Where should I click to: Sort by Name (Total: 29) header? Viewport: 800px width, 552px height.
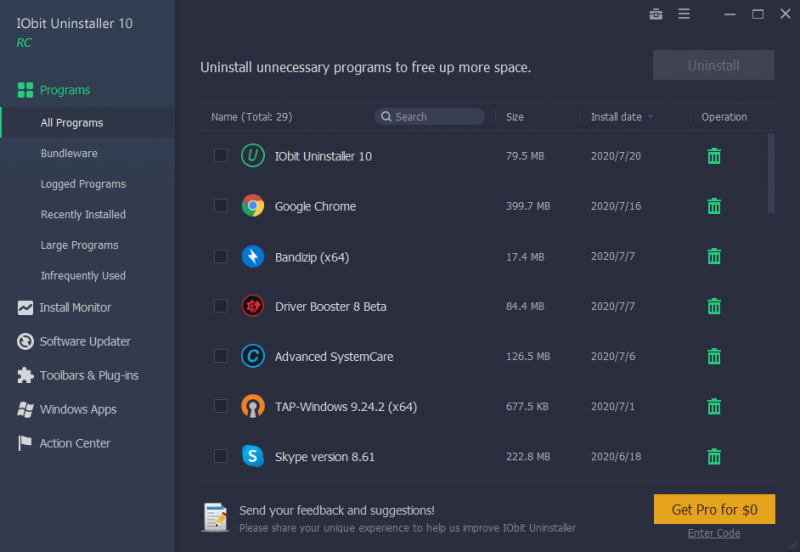(x=252, y=117)
